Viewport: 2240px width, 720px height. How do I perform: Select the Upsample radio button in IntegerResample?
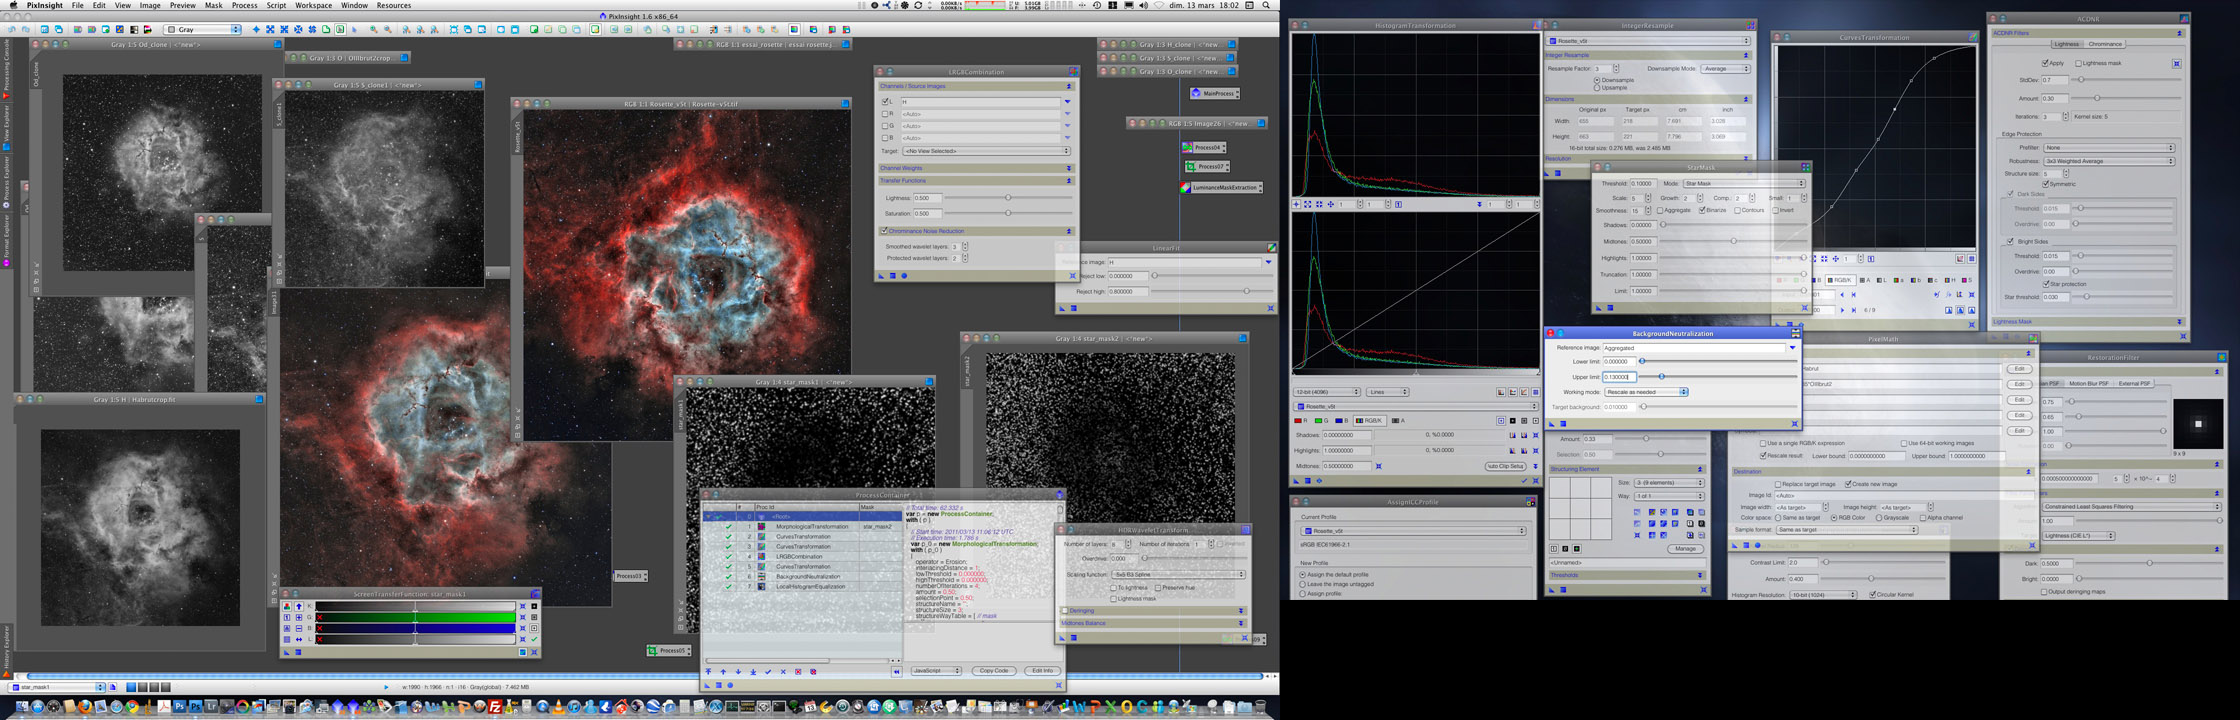pyautogui.click(x=1597, y=88)
